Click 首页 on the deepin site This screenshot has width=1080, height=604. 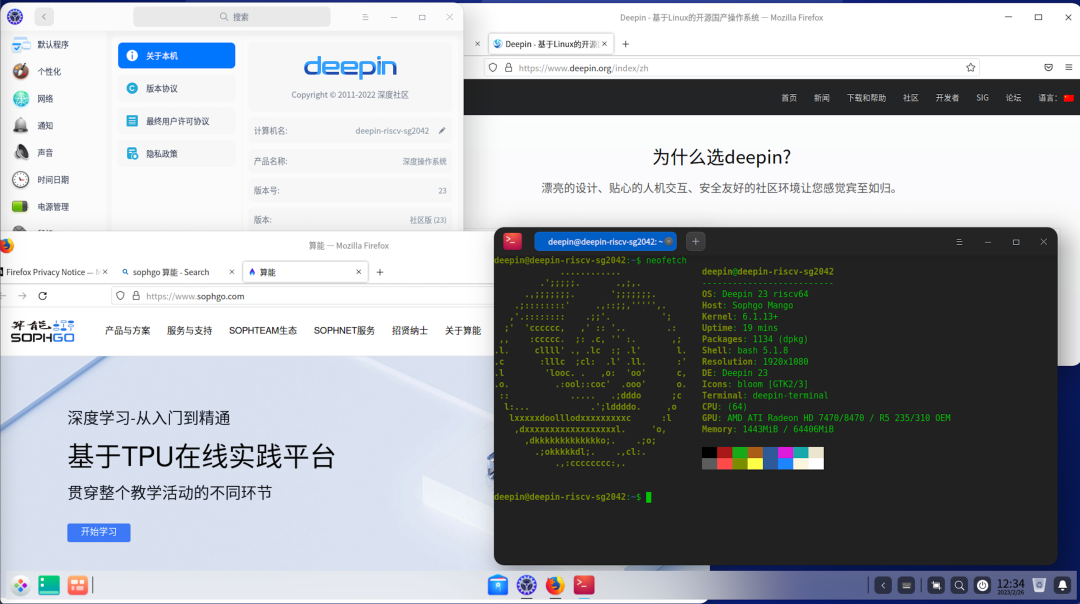(789, 98)
